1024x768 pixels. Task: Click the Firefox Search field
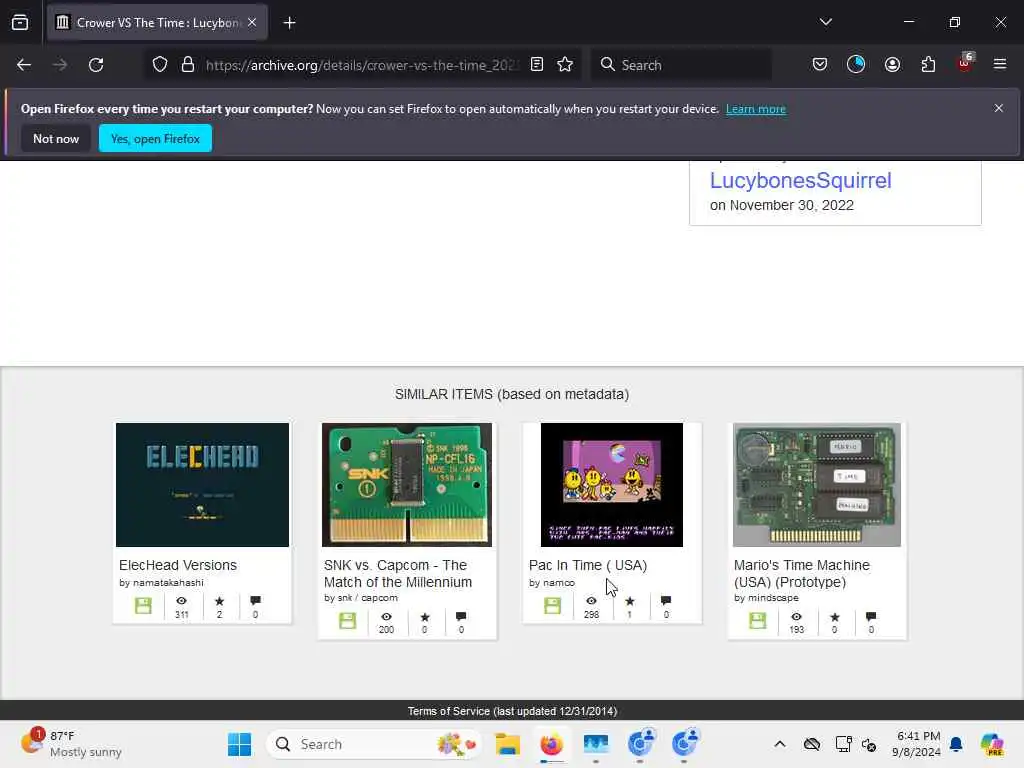pos(681,65)
